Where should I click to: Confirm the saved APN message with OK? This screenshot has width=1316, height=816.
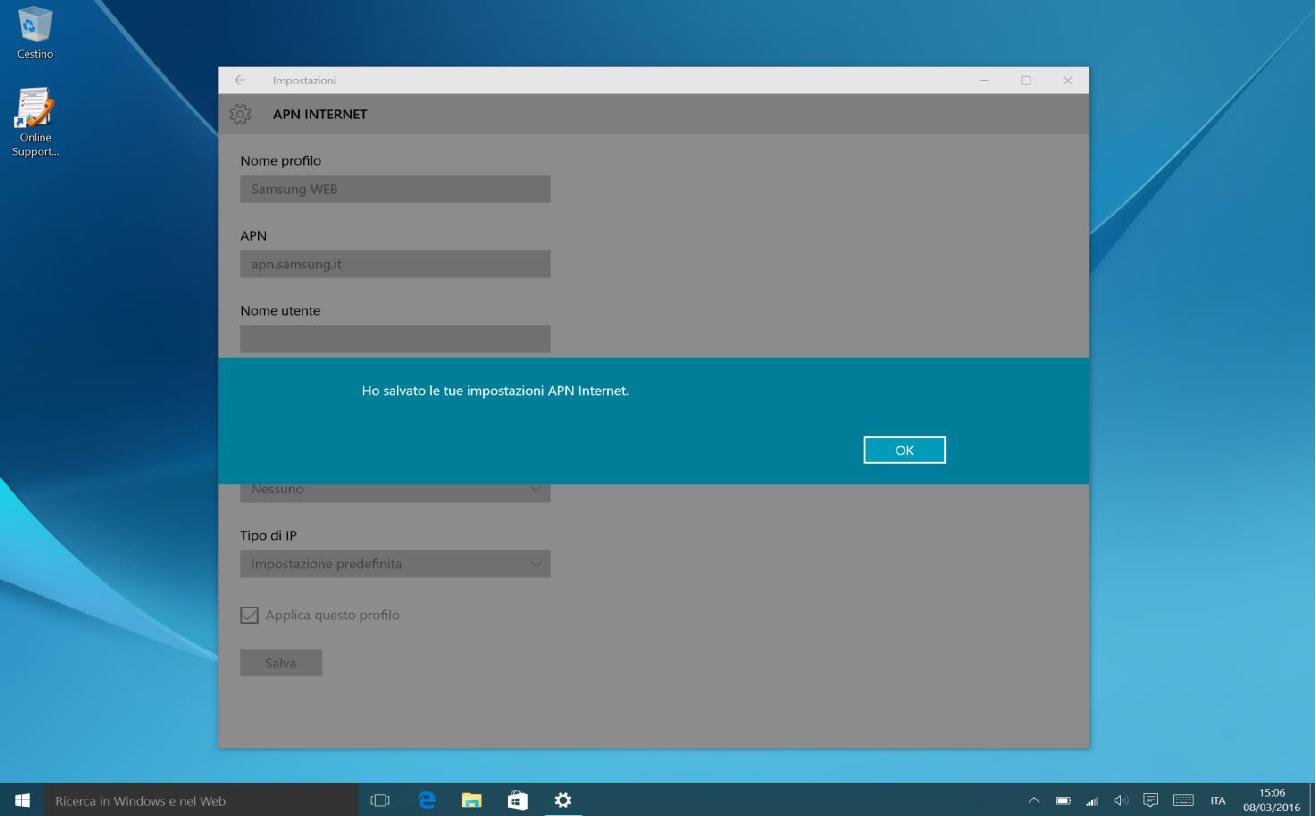point(904,450)
